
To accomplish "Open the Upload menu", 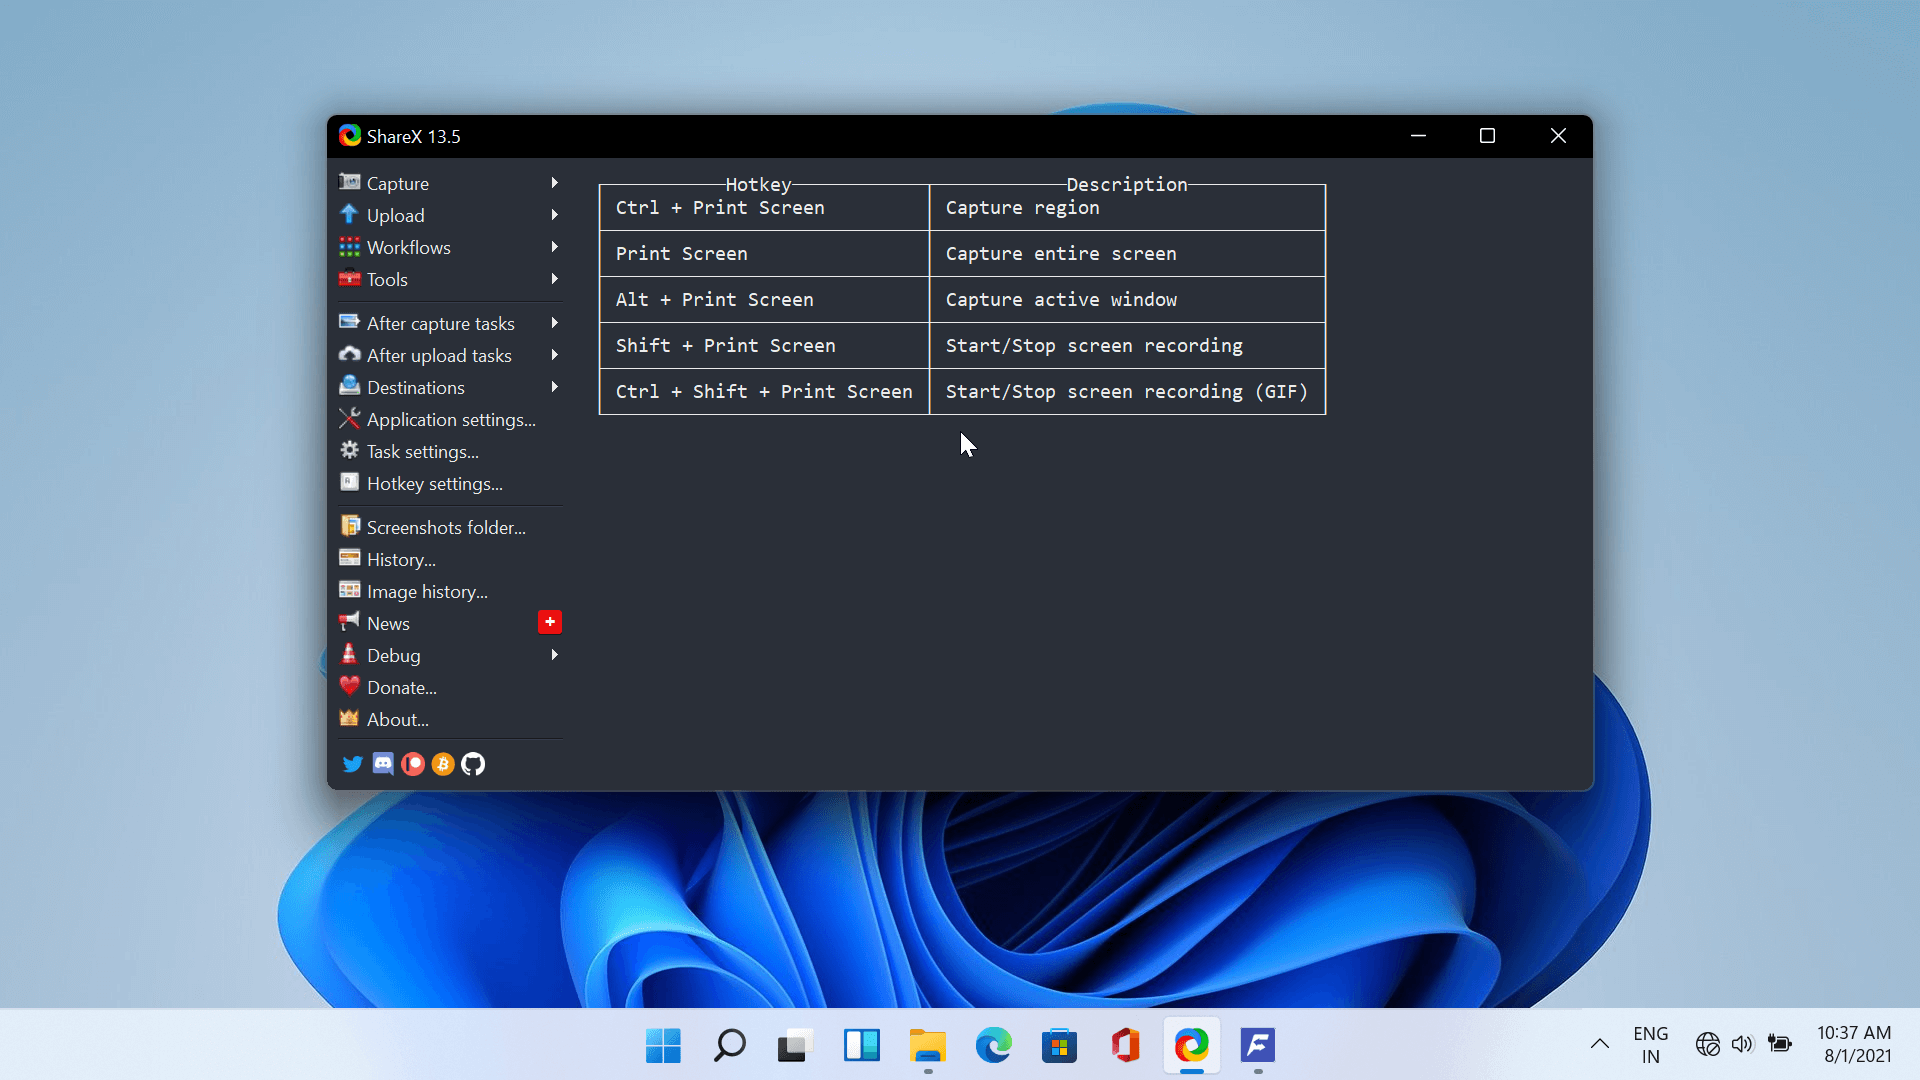I will (395, 216).
